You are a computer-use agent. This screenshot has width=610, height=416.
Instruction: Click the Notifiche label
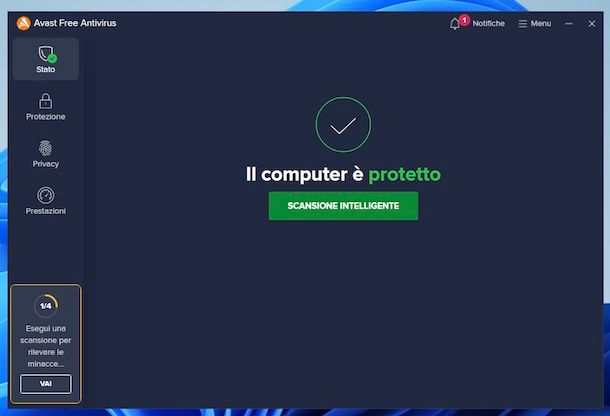click(489, 23)
